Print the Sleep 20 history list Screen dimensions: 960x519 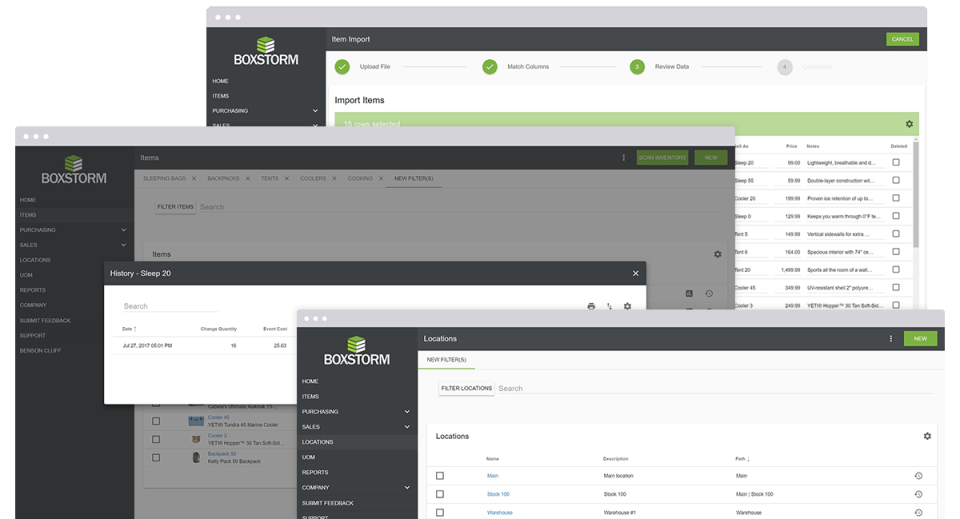click(591, 306)
